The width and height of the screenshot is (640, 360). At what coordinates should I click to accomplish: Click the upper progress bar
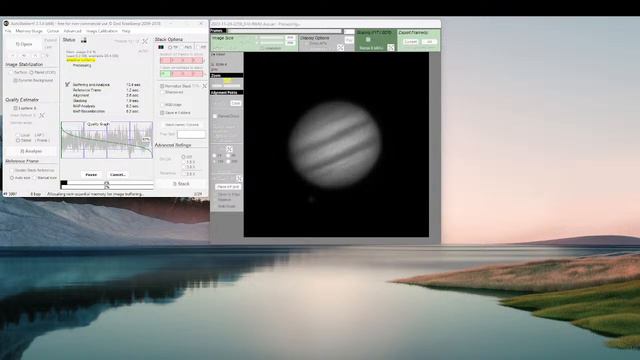[107, 183]
